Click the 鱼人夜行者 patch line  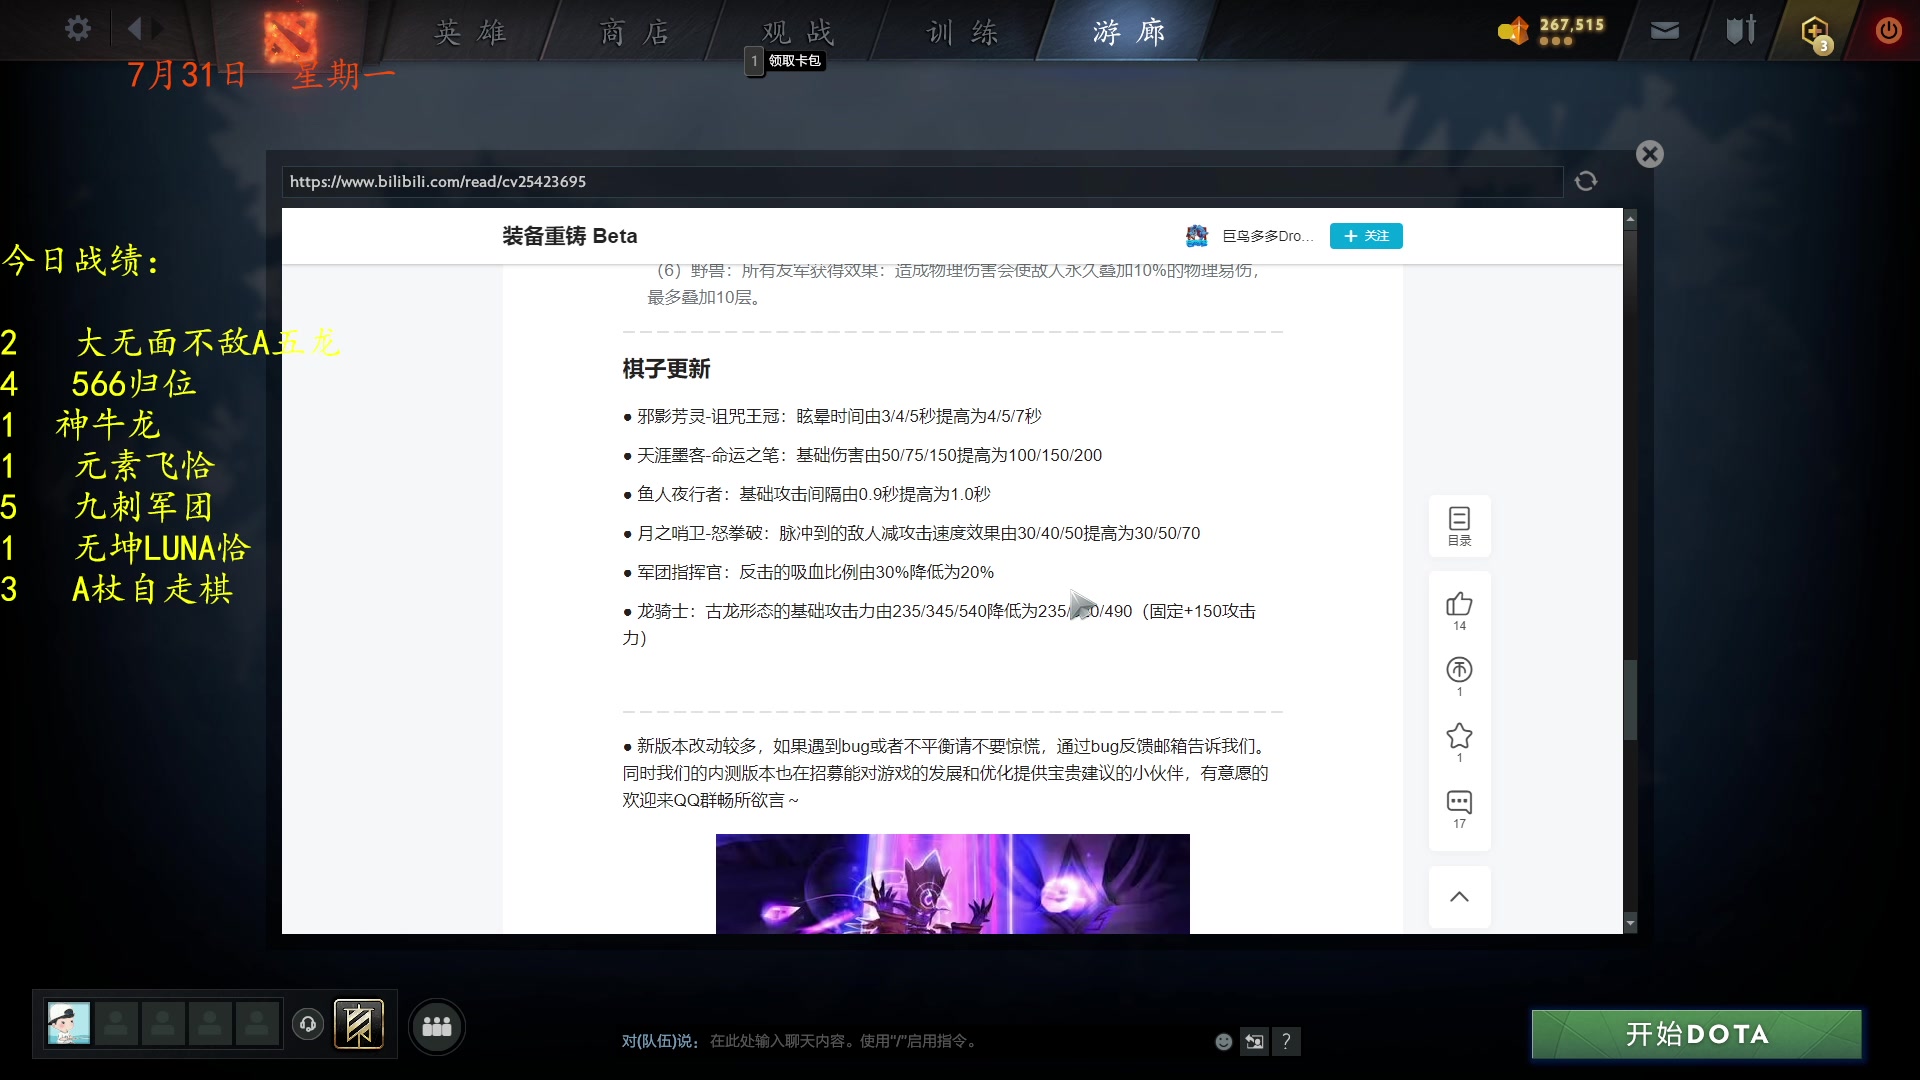806,494
